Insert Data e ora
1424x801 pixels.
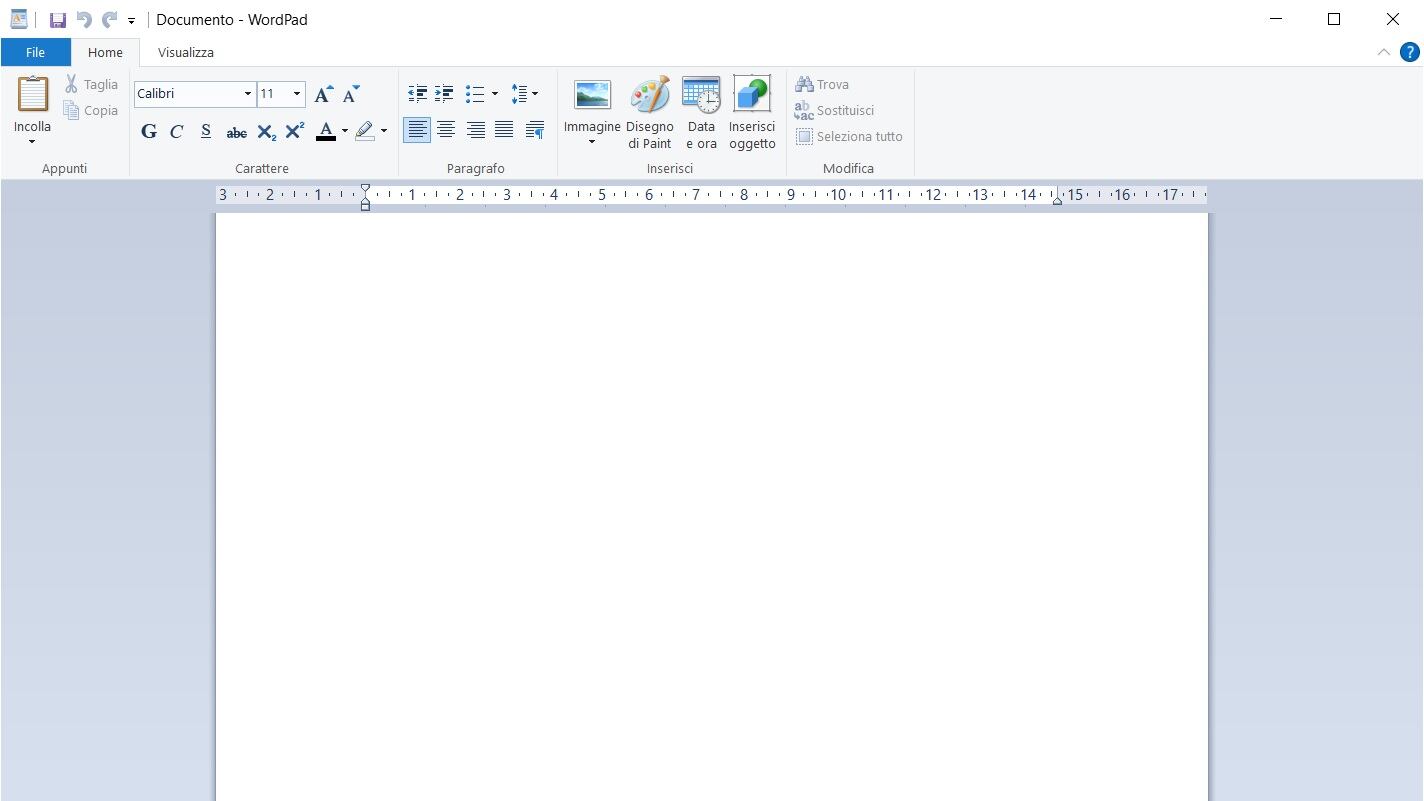click(701, 112)
